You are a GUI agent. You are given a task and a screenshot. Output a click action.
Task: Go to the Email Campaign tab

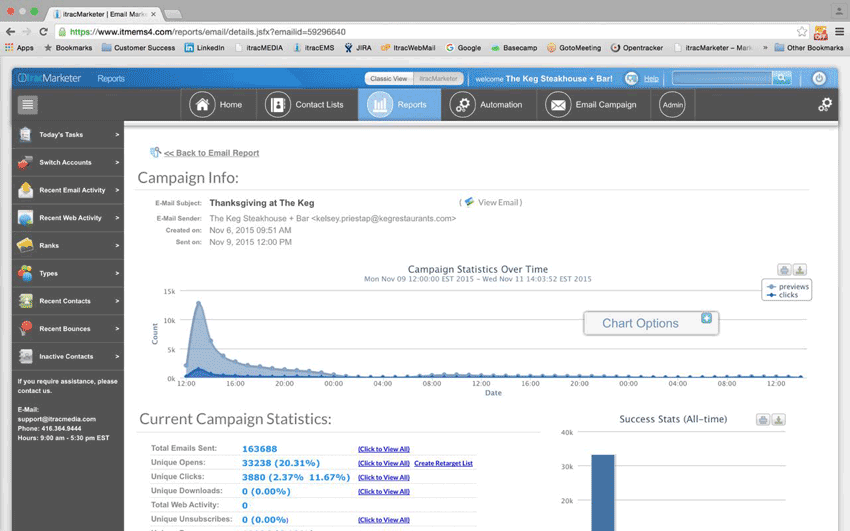(x=592, y=105)
